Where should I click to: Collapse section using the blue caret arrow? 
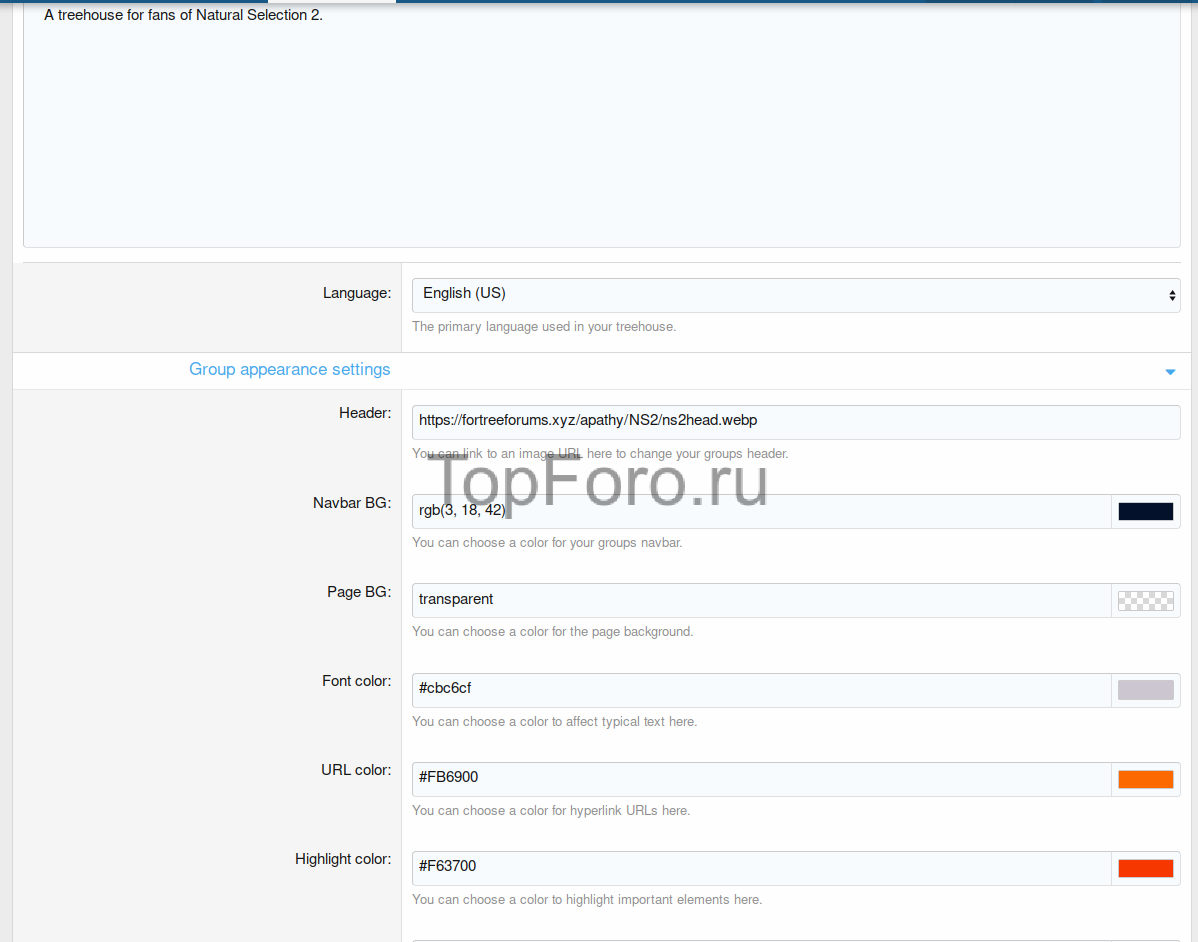(1170, 372)
